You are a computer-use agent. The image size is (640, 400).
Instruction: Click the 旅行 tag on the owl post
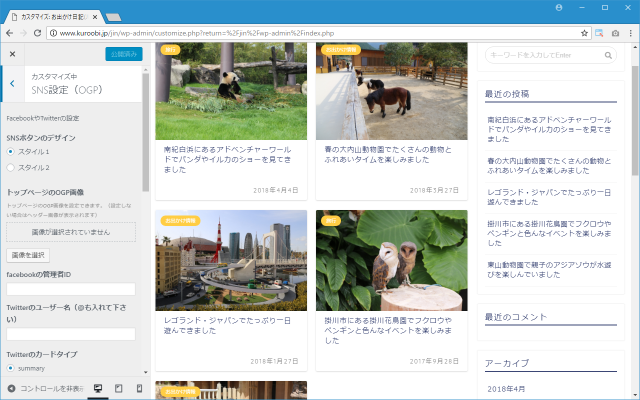331,220
